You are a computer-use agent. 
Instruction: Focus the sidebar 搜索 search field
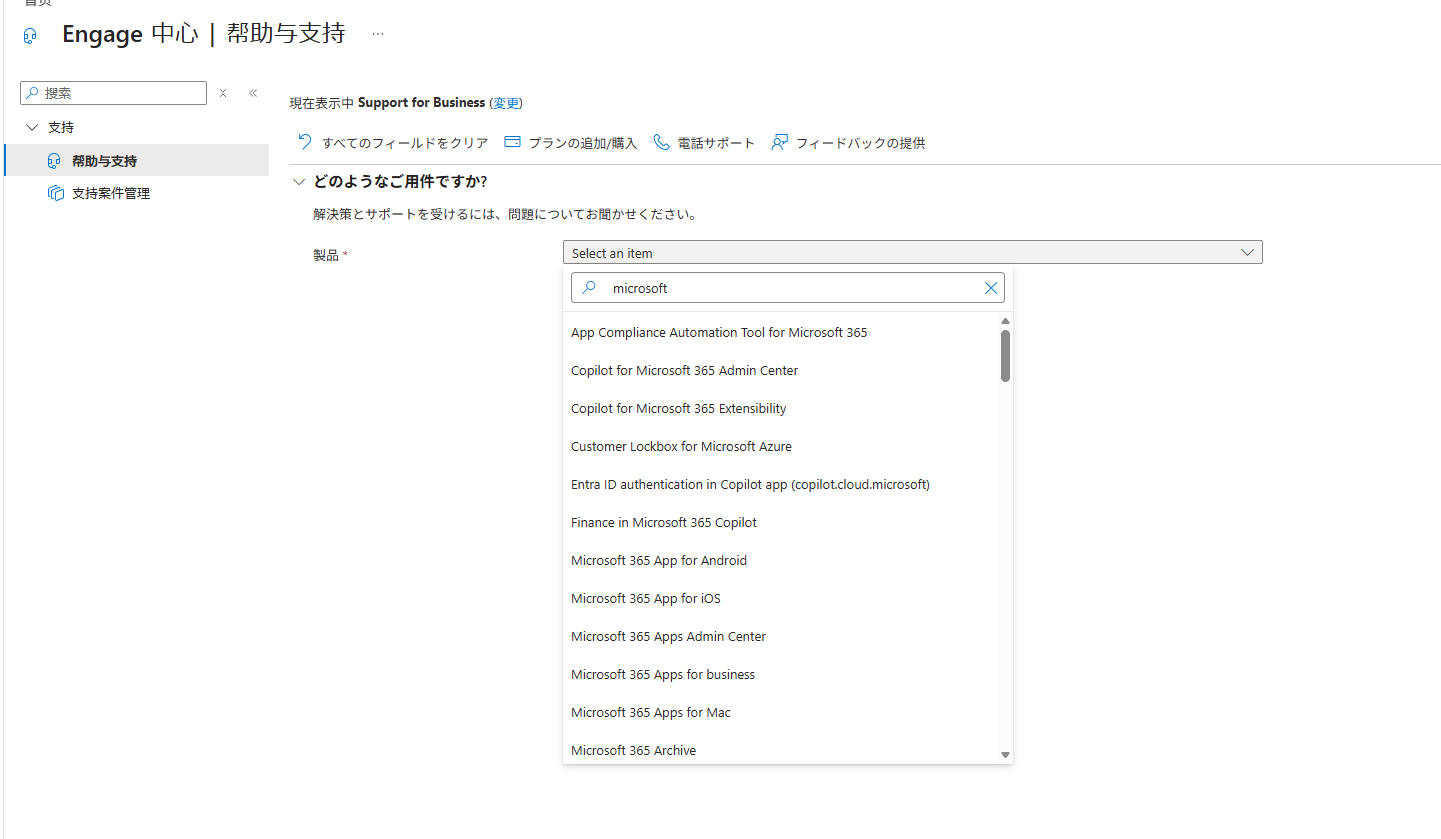(113, 93)
